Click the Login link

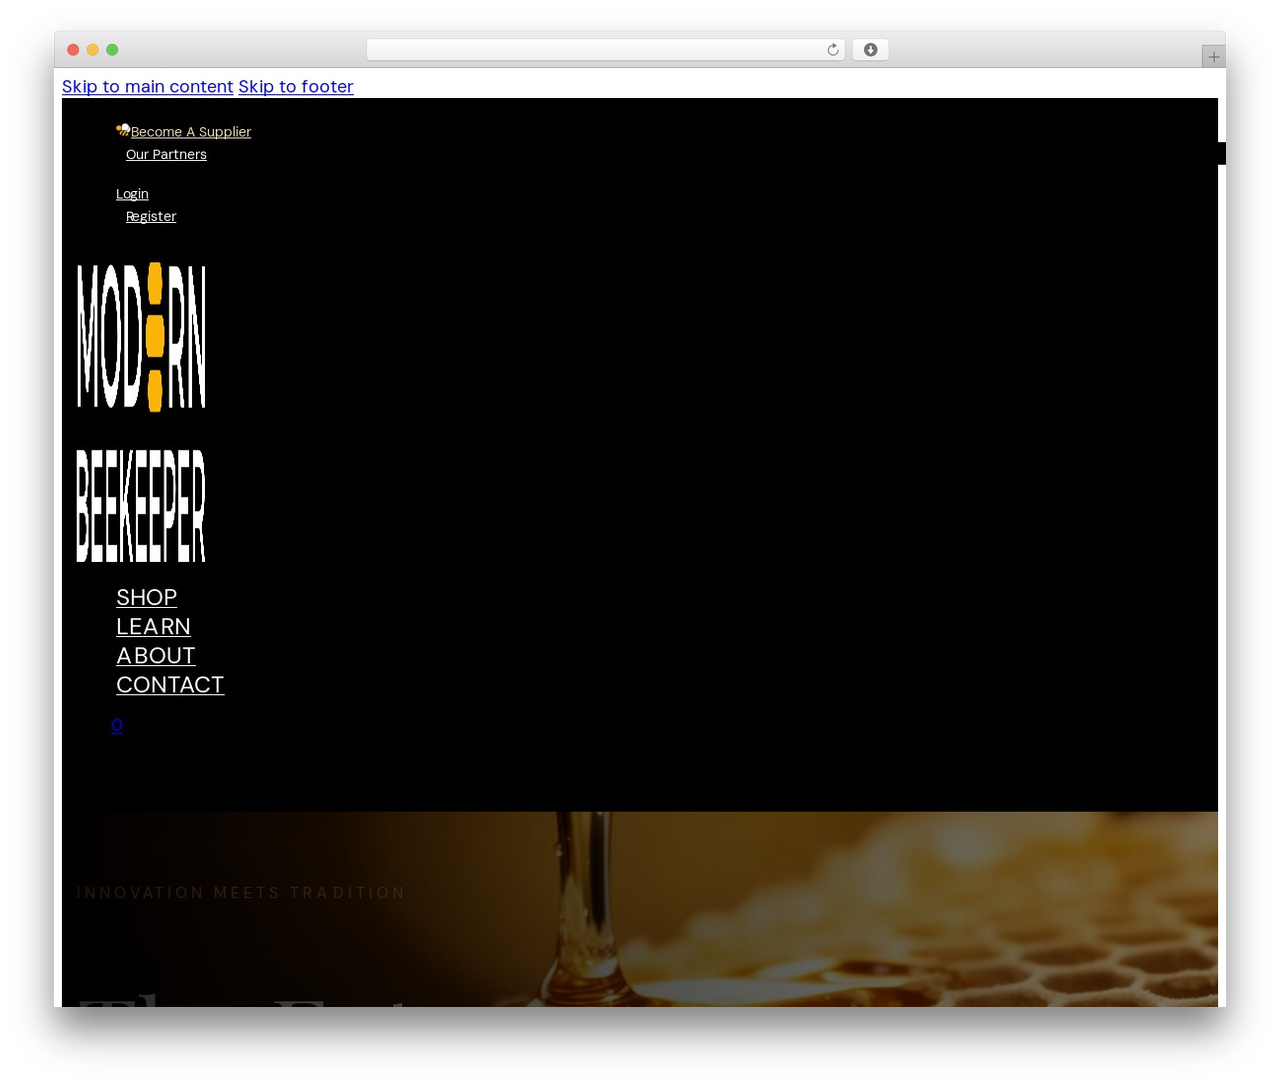click(132, 194)
